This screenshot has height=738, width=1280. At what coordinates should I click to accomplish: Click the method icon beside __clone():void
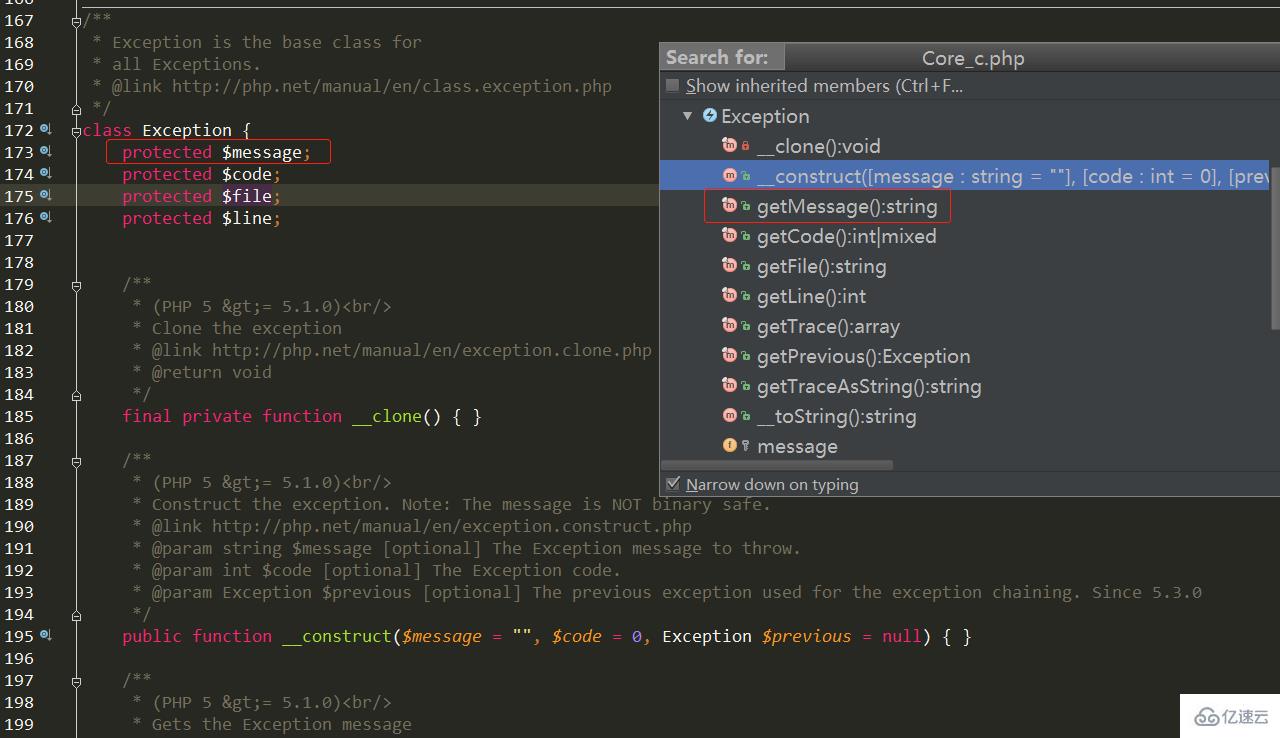coord(730,147)
